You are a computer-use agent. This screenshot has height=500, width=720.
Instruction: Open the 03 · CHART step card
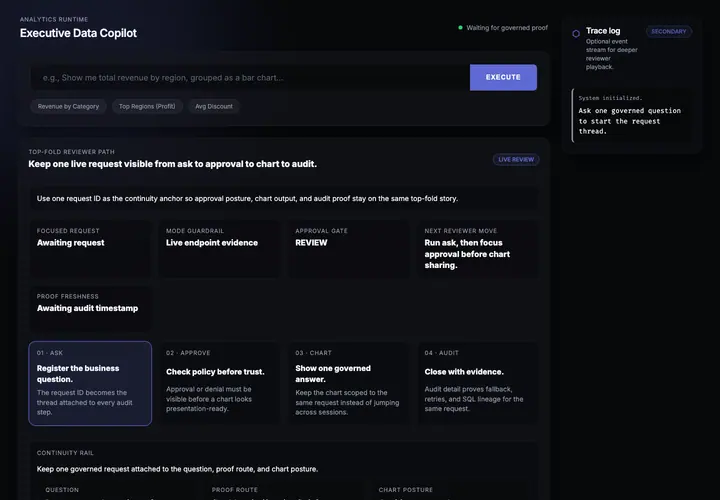click(x=349, y=383)
